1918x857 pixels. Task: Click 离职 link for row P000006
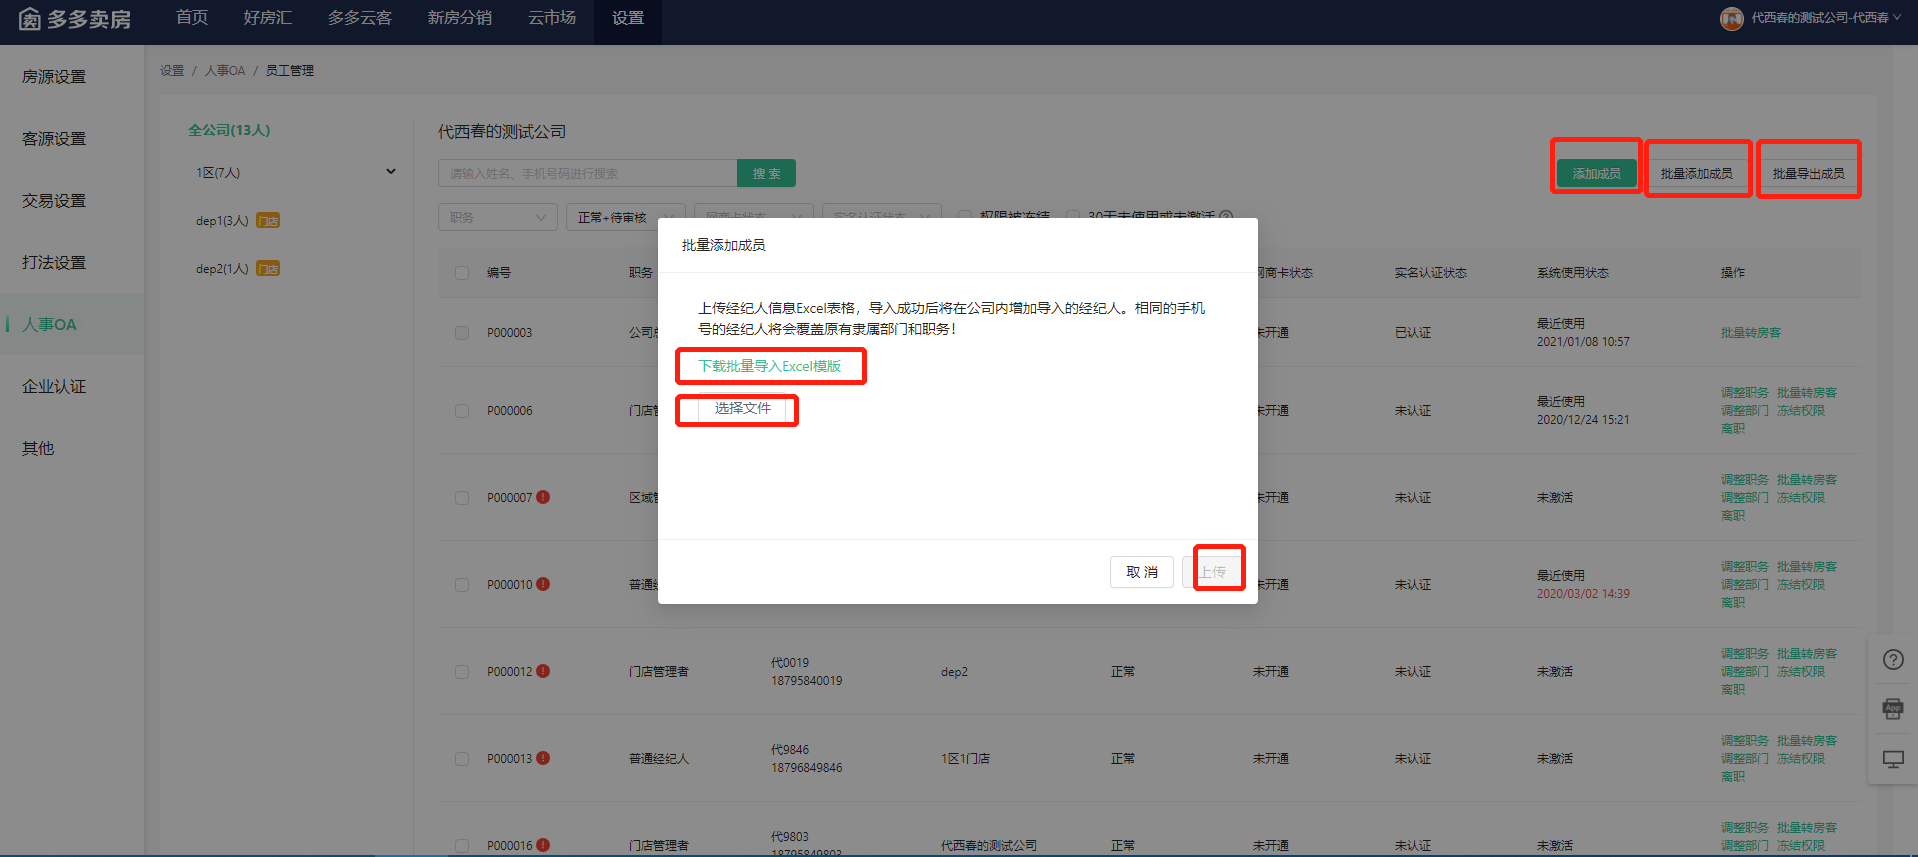point(1732,429)
